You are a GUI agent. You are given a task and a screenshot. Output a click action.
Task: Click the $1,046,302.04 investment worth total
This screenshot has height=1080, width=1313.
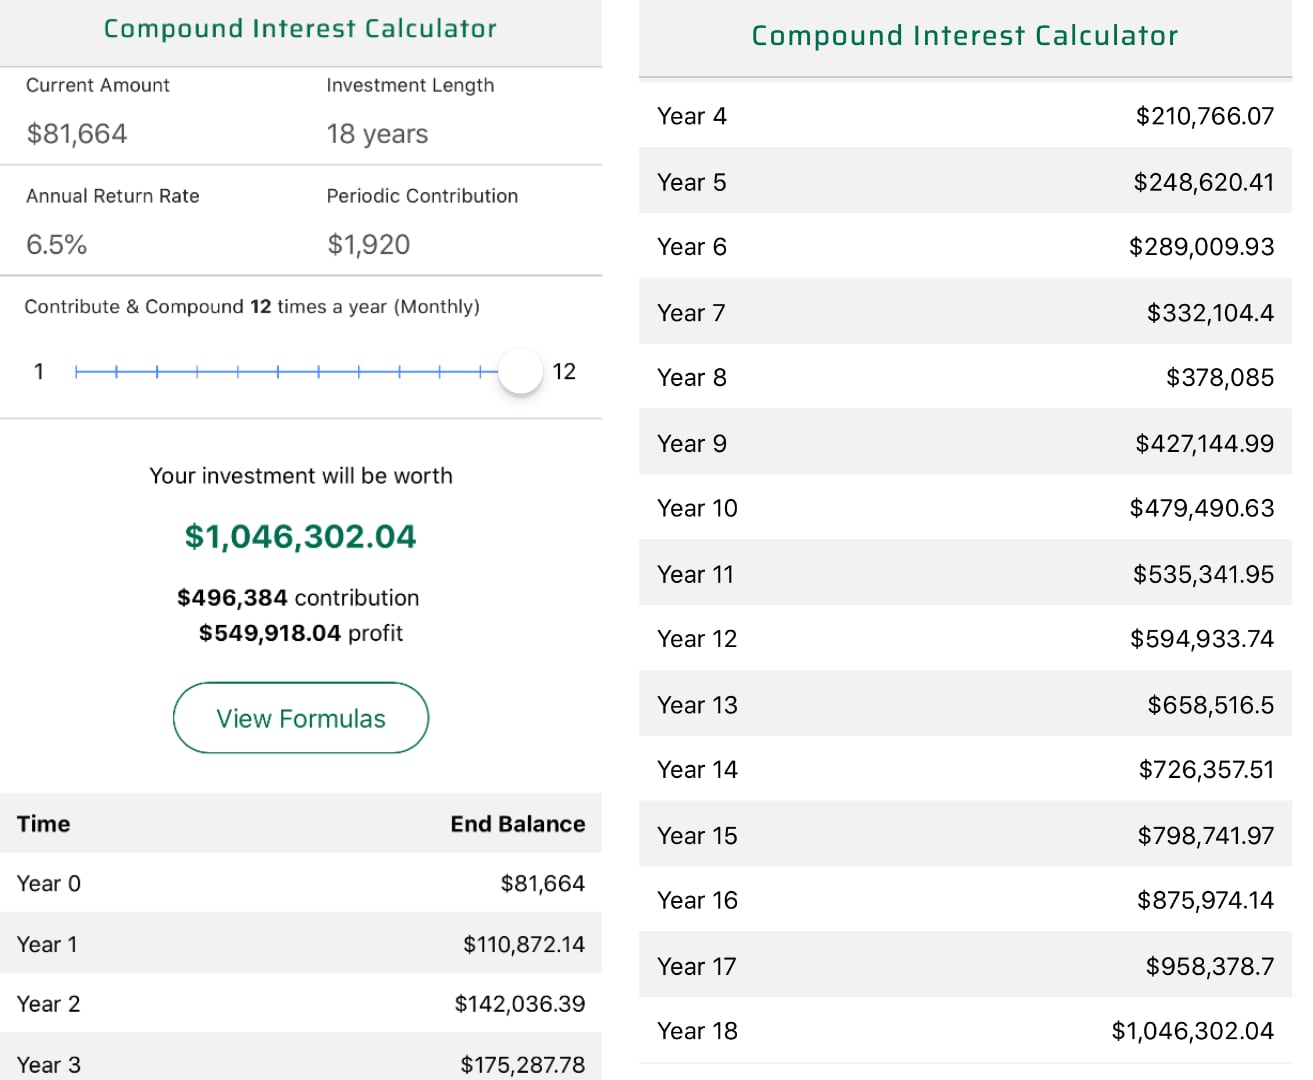[x=300, y=537]
